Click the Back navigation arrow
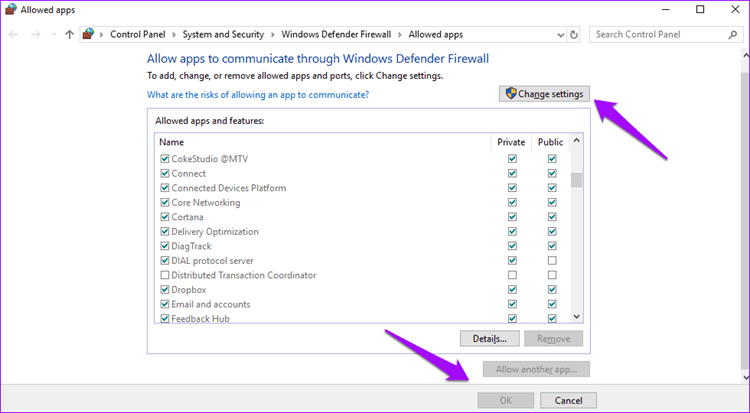Screen dimensions: 750x413 click(13, 34)
